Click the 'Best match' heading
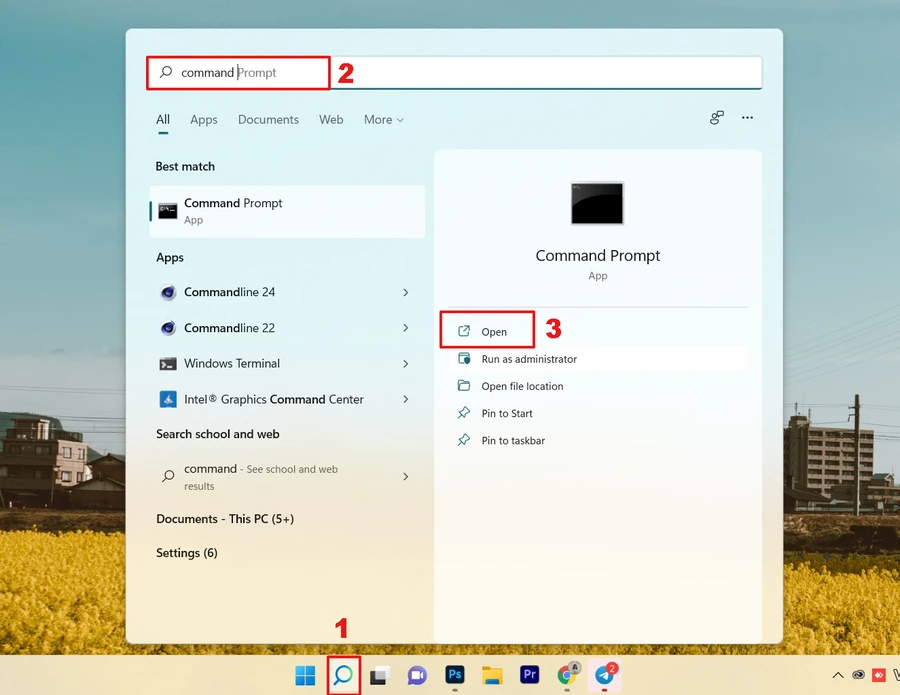 click(x=185, y=166)
